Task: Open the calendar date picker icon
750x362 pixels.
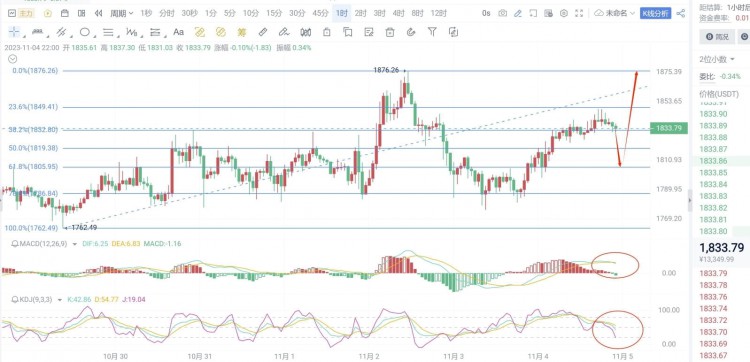Action: coord(65,13)
